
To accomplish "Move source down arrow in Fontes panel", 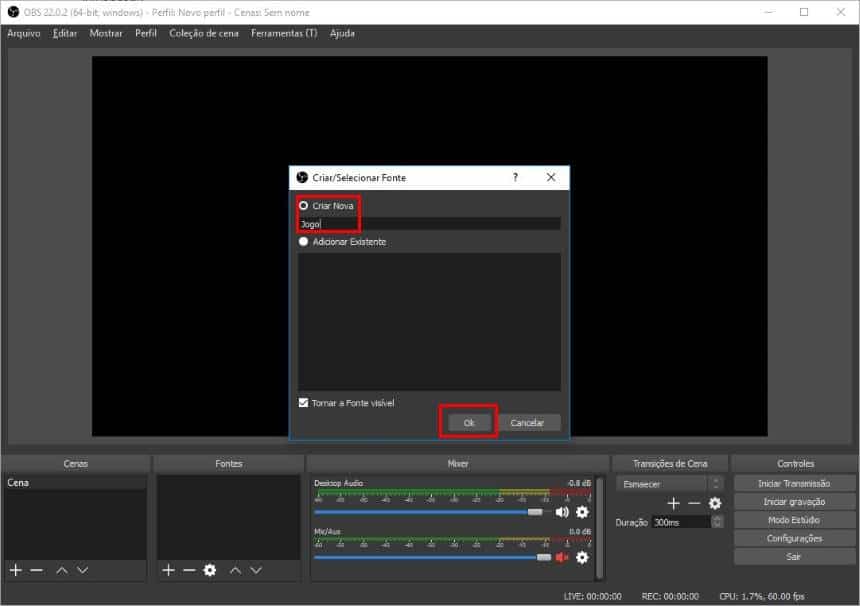I will tap(256, 570).
